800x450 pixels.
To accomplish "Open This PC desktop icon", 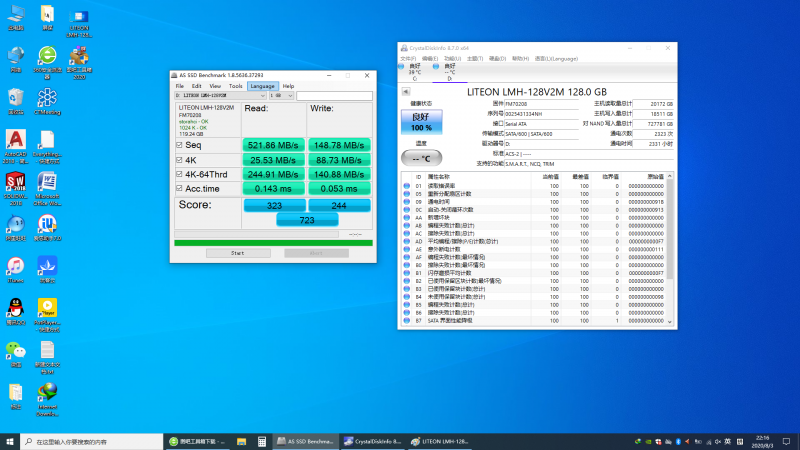I will tap(16, 17).
